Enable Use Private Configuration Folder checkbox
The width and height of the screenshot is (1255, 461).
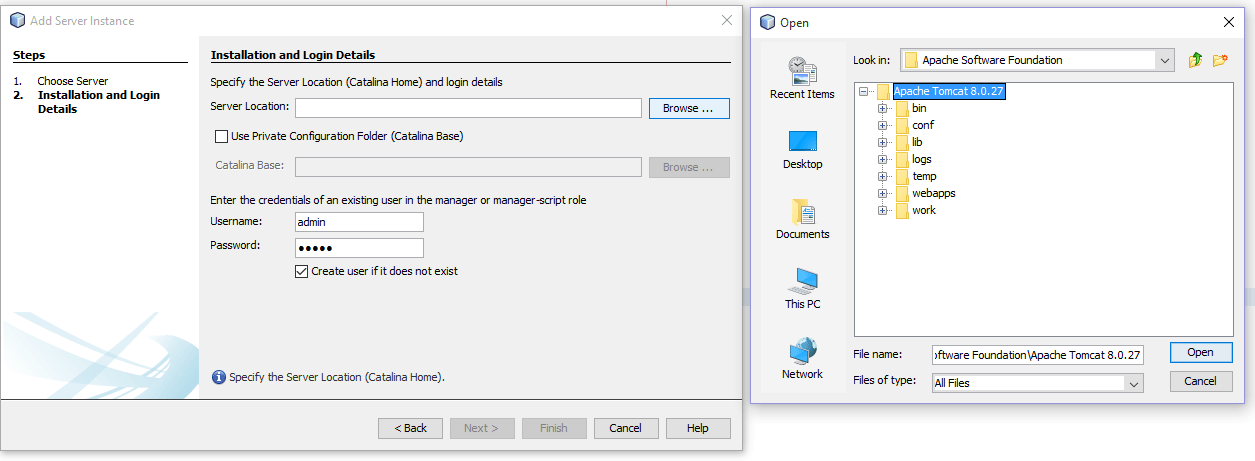pos(222,136)
